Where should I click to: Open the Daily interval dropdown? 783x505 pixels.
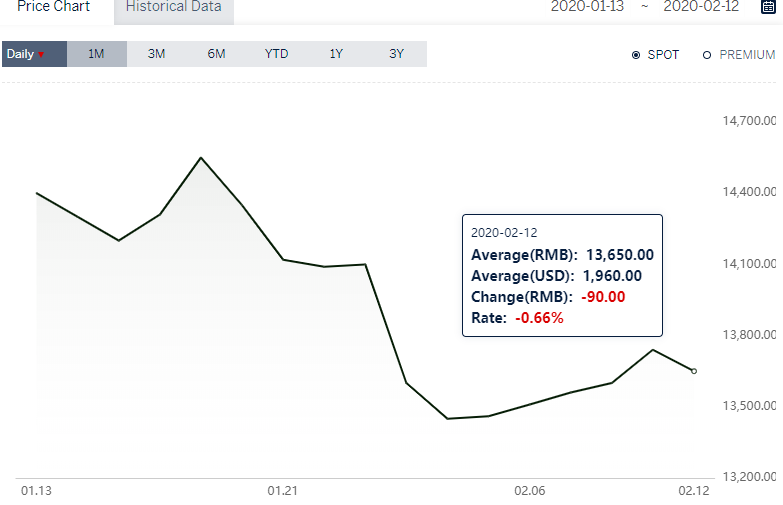[x=34, y=54]
